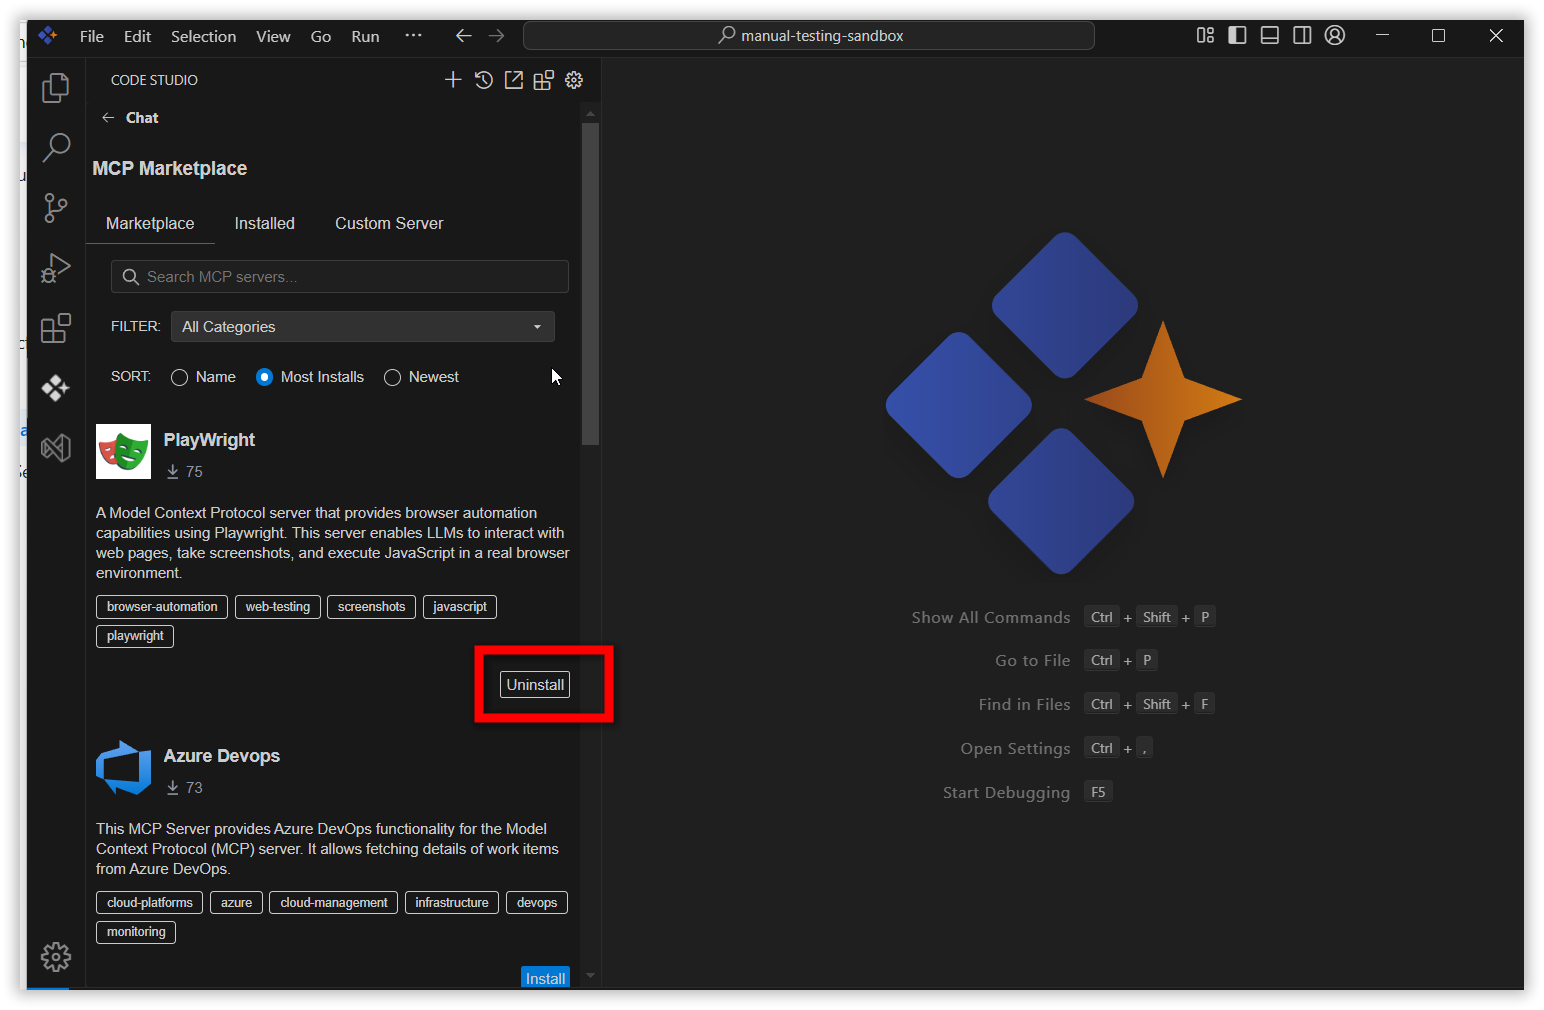Open File menu
Viewport: 1544px width, 1010px height.
pos(92,36)
